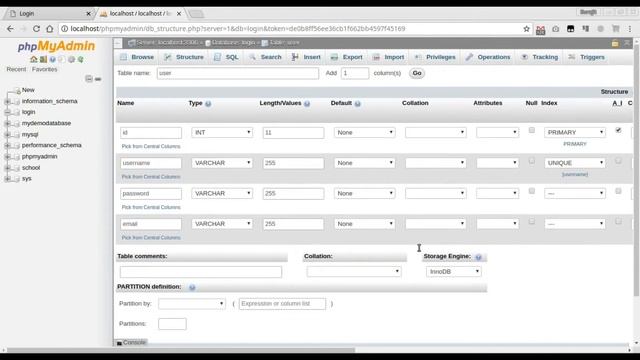Screen dimensions: 640x360
Task: Open the Privileges tab
Action: (435, 57)
